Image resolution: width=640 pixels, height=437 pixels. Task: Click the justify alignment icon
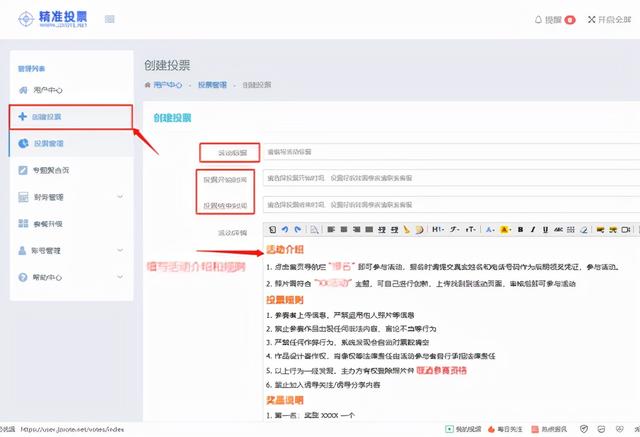[x=369, y=230]
